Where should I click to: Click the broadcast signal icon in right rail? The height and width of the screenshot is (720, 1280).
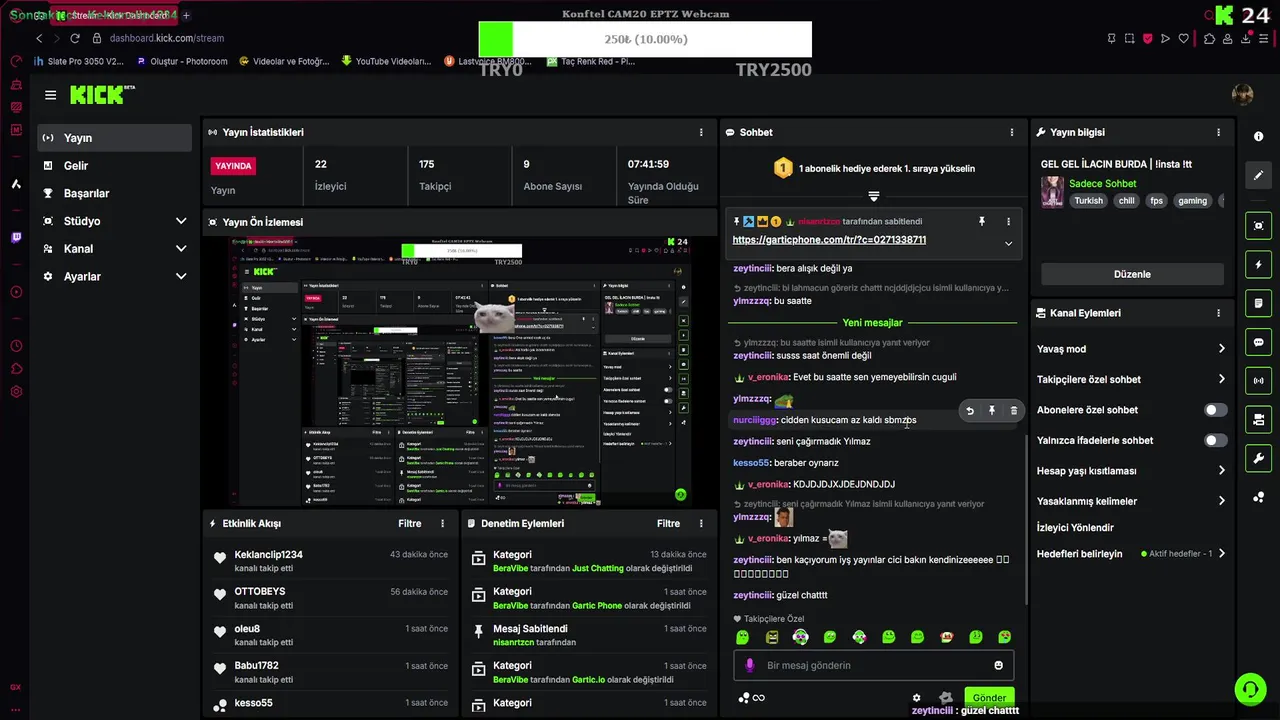point(1258,381)
